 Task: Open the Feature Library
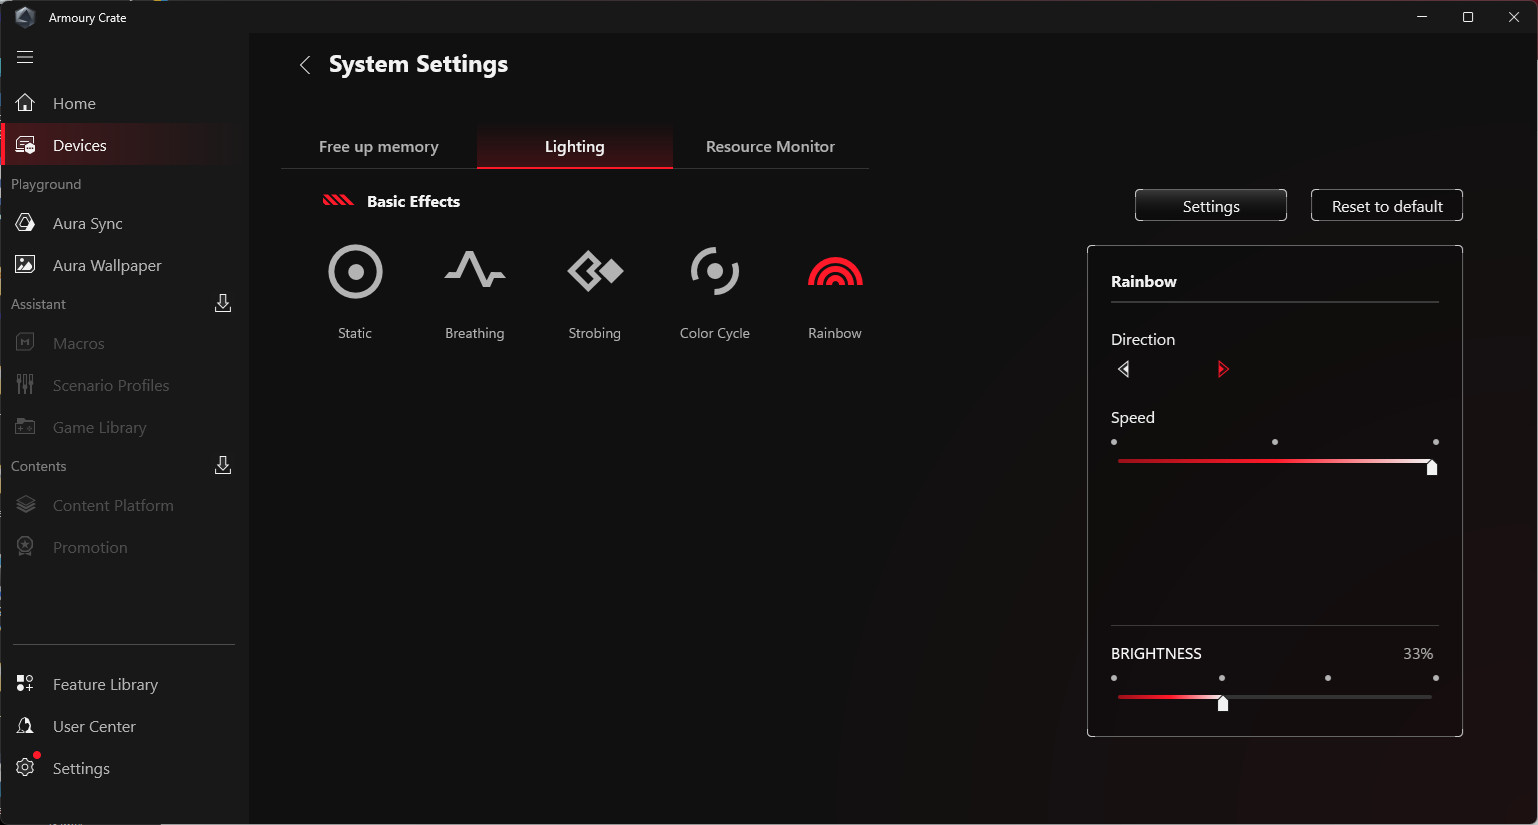click(105, 685)
